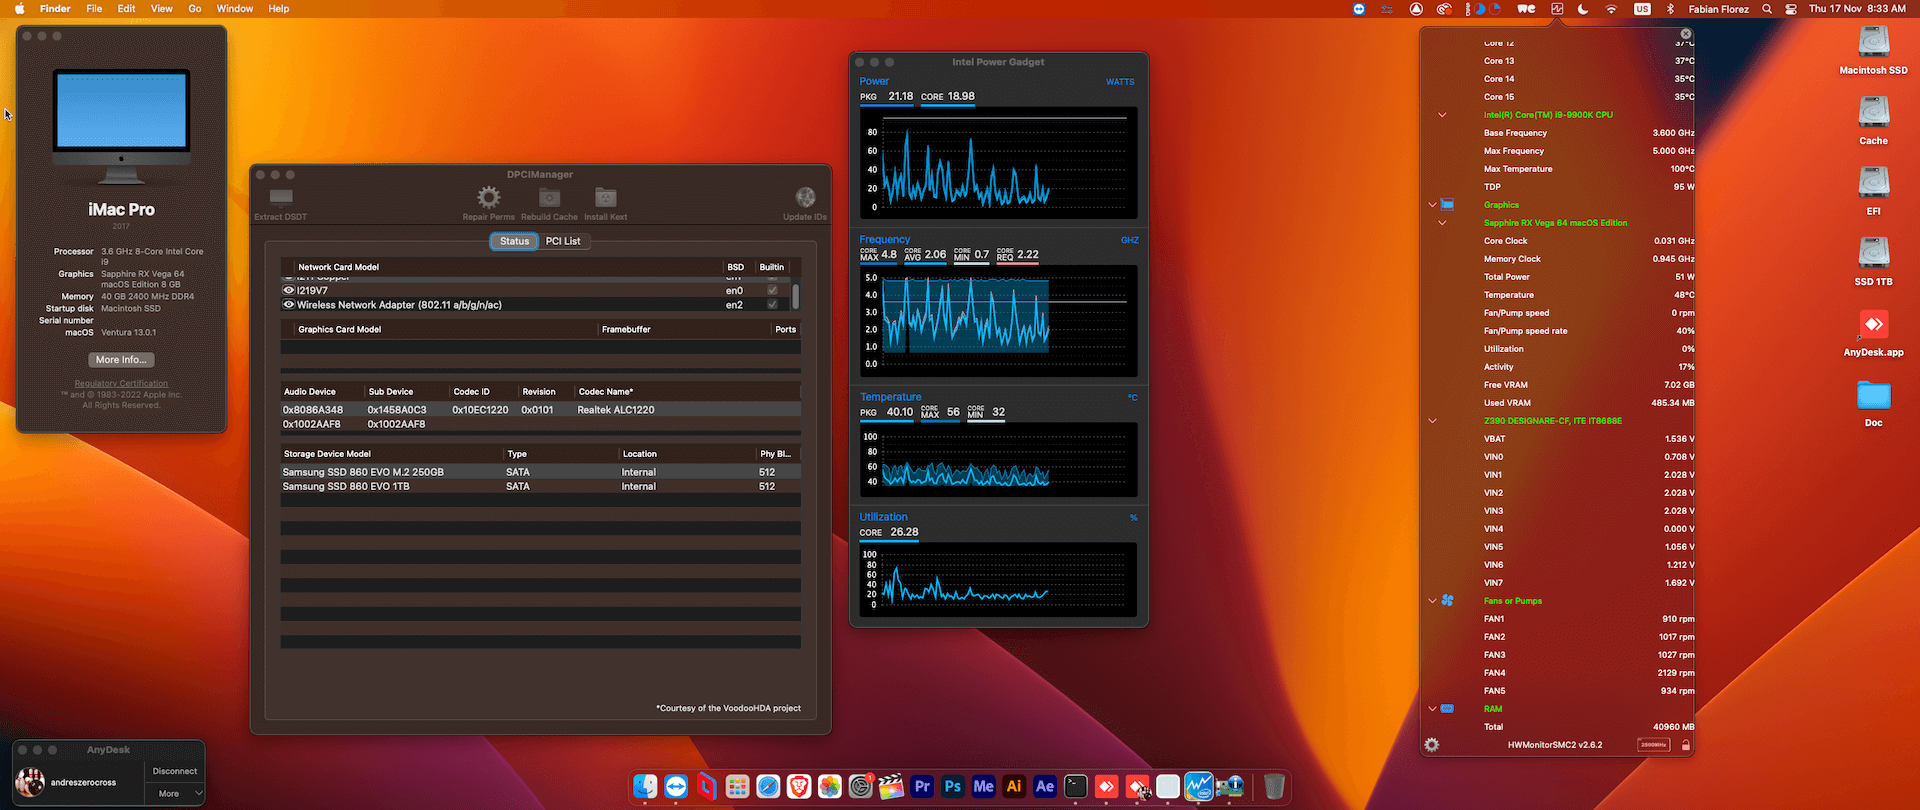This screenshot has height=810, width=1920.
Task: Open TeamViewer from the Dock
Action: 676,787
